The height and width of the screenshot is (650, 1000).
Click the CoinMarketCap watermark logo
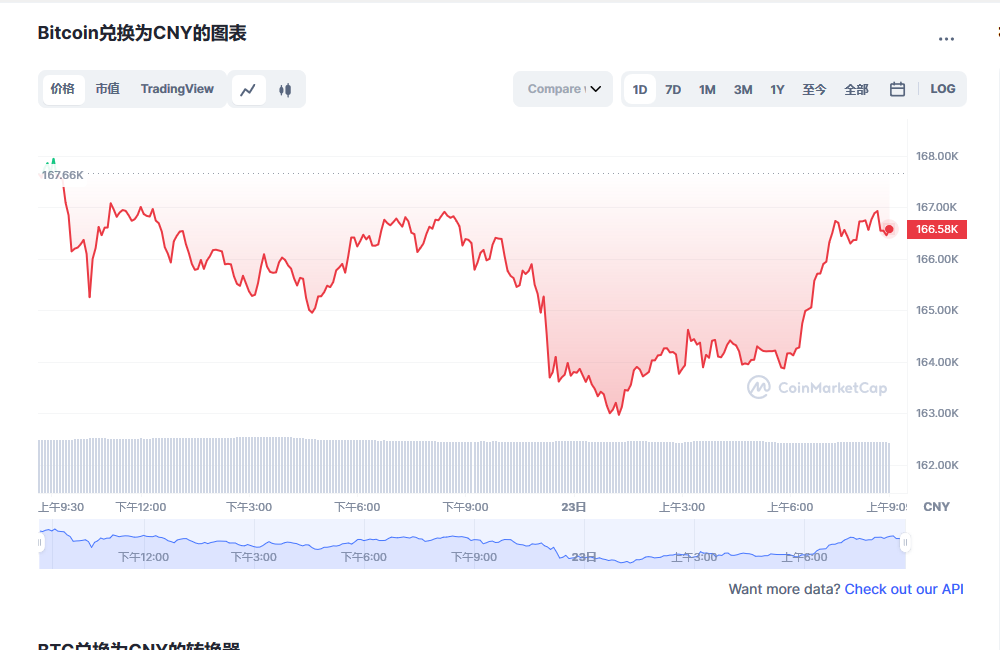[x=758, y=387]
